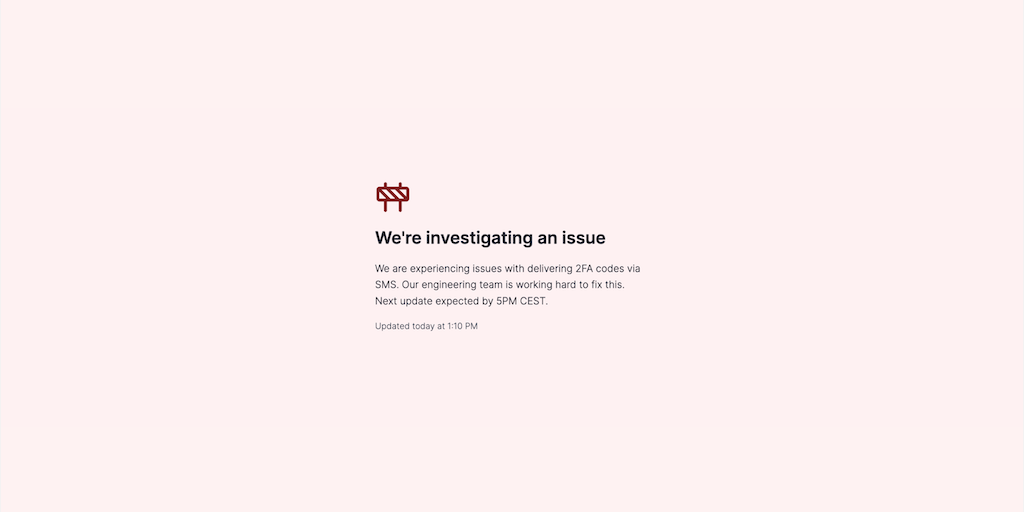Click the "2FA" text in the description

coord(584,268)
